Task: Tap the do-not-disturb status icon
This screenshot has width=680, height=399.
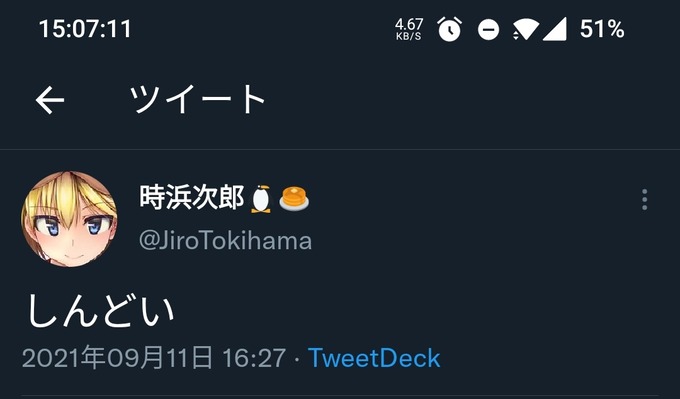Action: tap(488, 30)
